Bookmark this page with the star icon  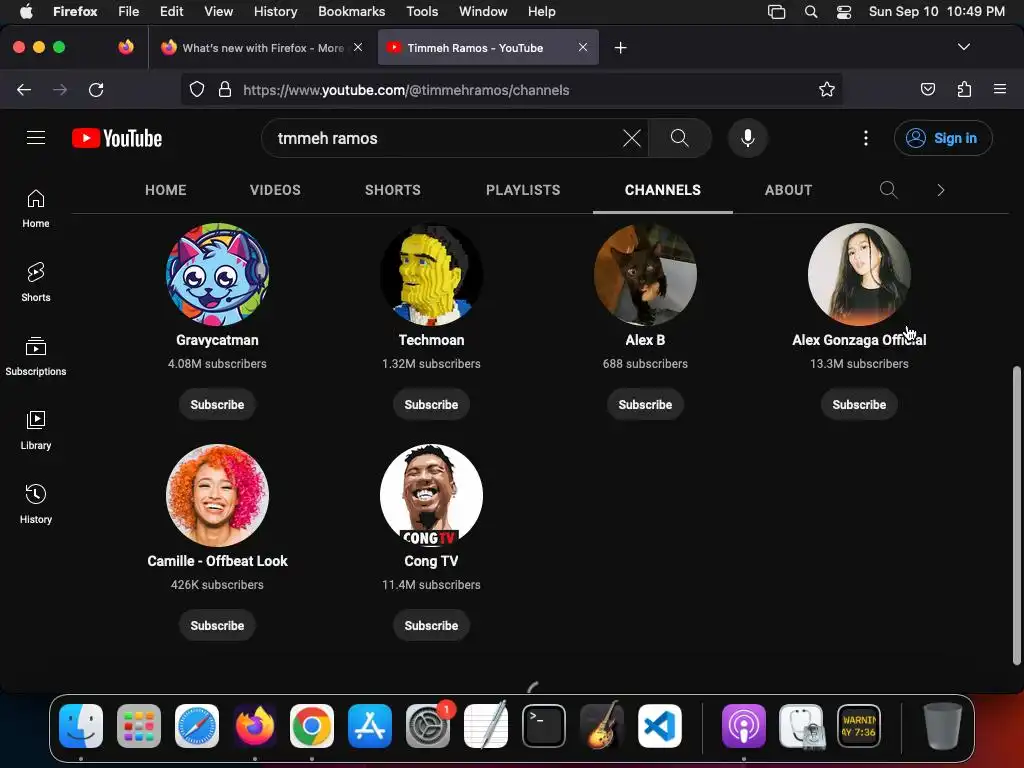(x=827, y=89)
